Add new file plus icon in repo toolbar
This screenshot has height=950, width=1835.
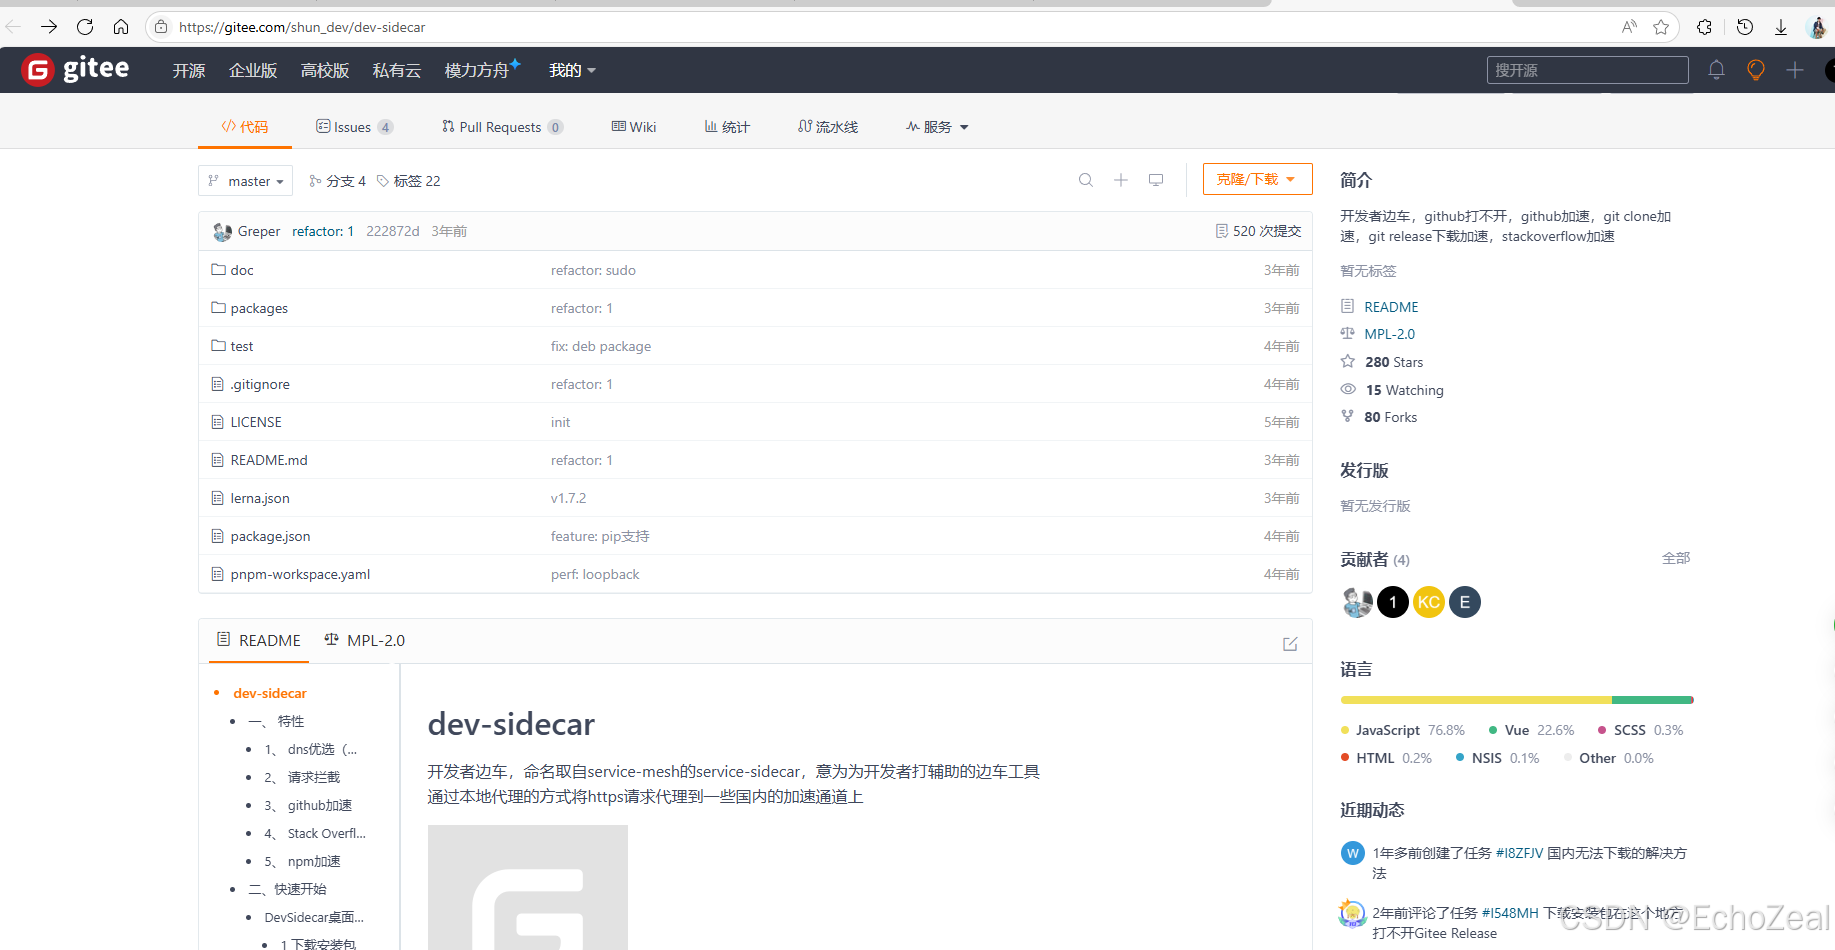click(1121, 180)
